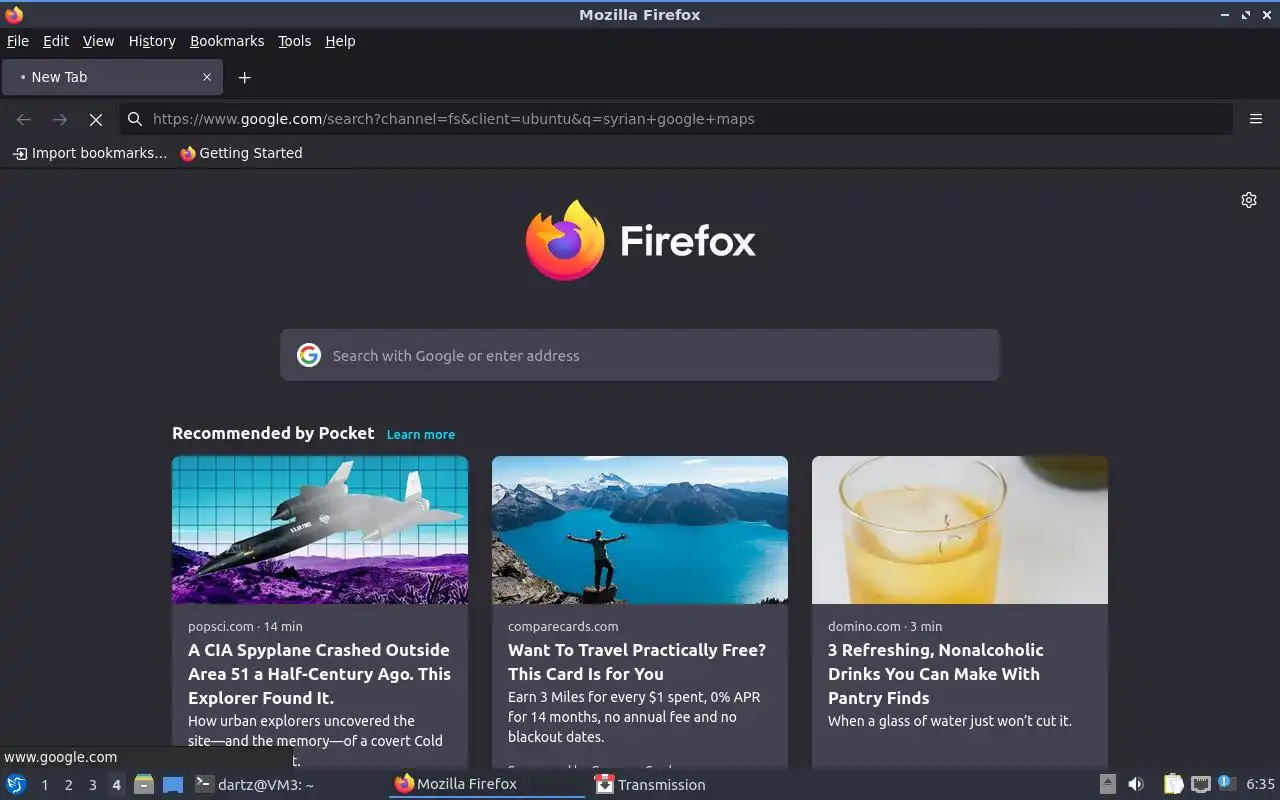Open 'Want To Travel Practically Free?' headline
This screenshot has width=1280, height=800.
click(637, 662)
